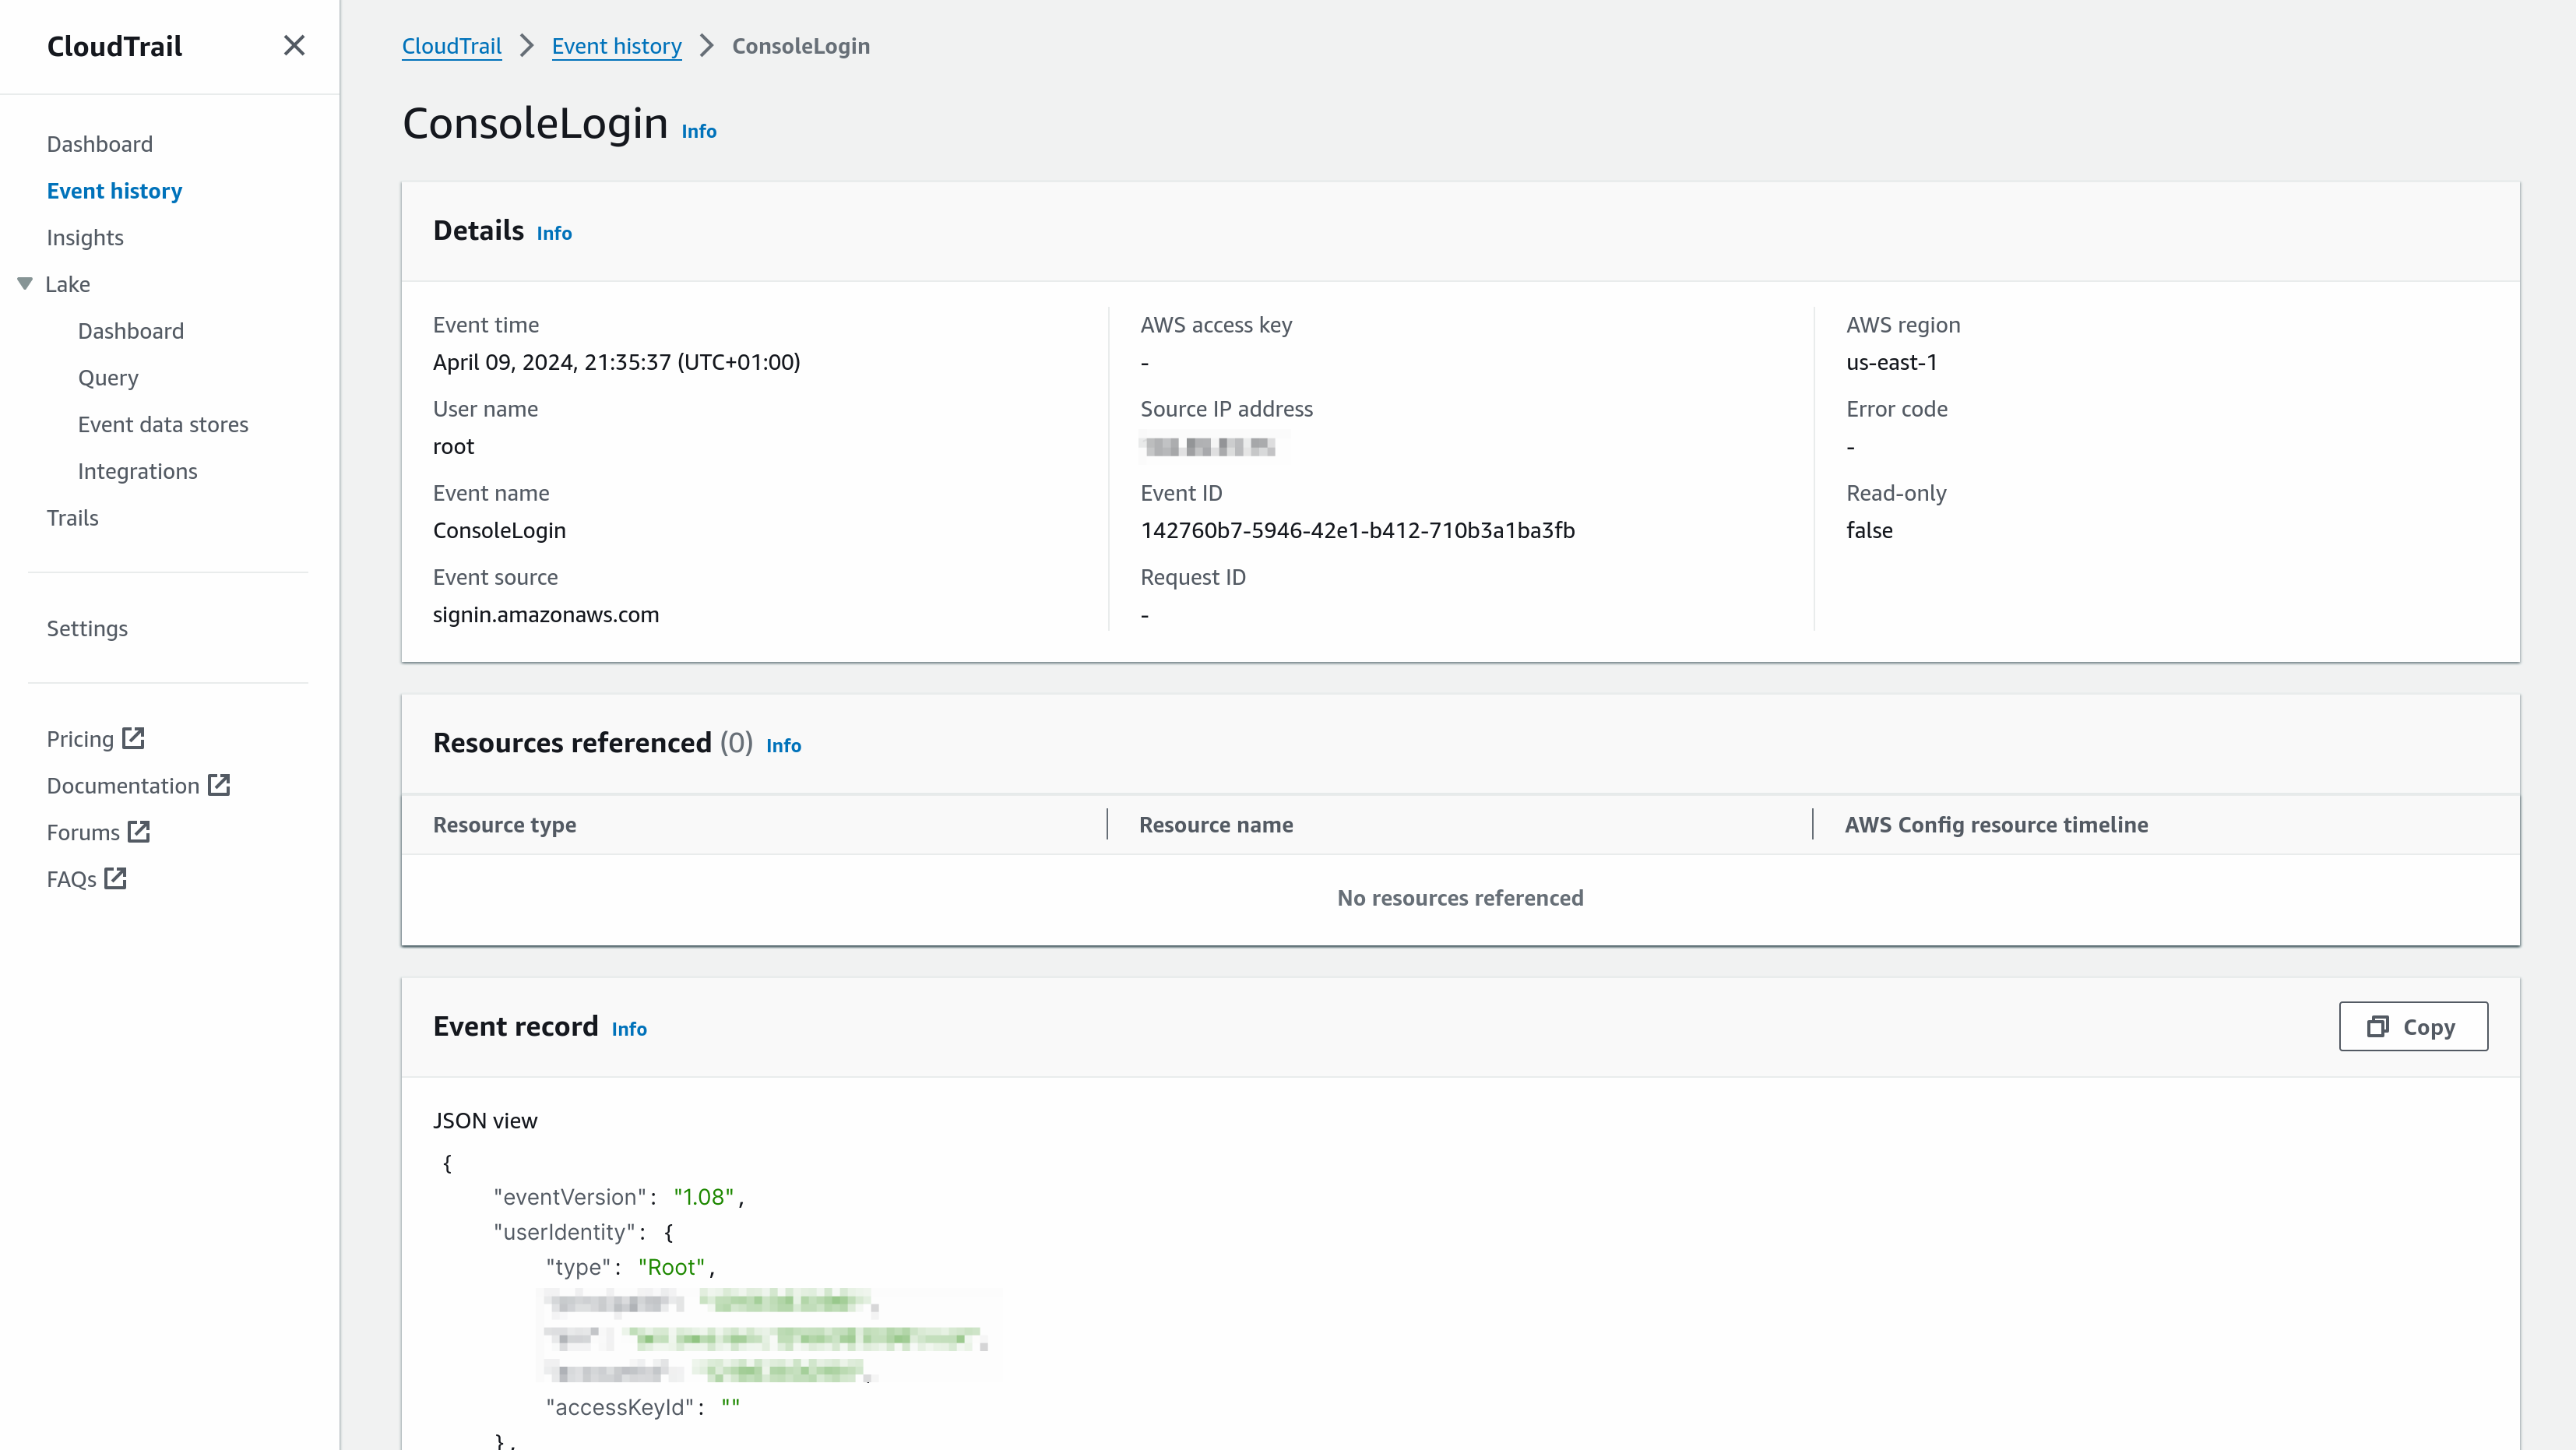Select Insights in the sidebar
The width and height of the screenshot is (2576, 1450).
85,237
